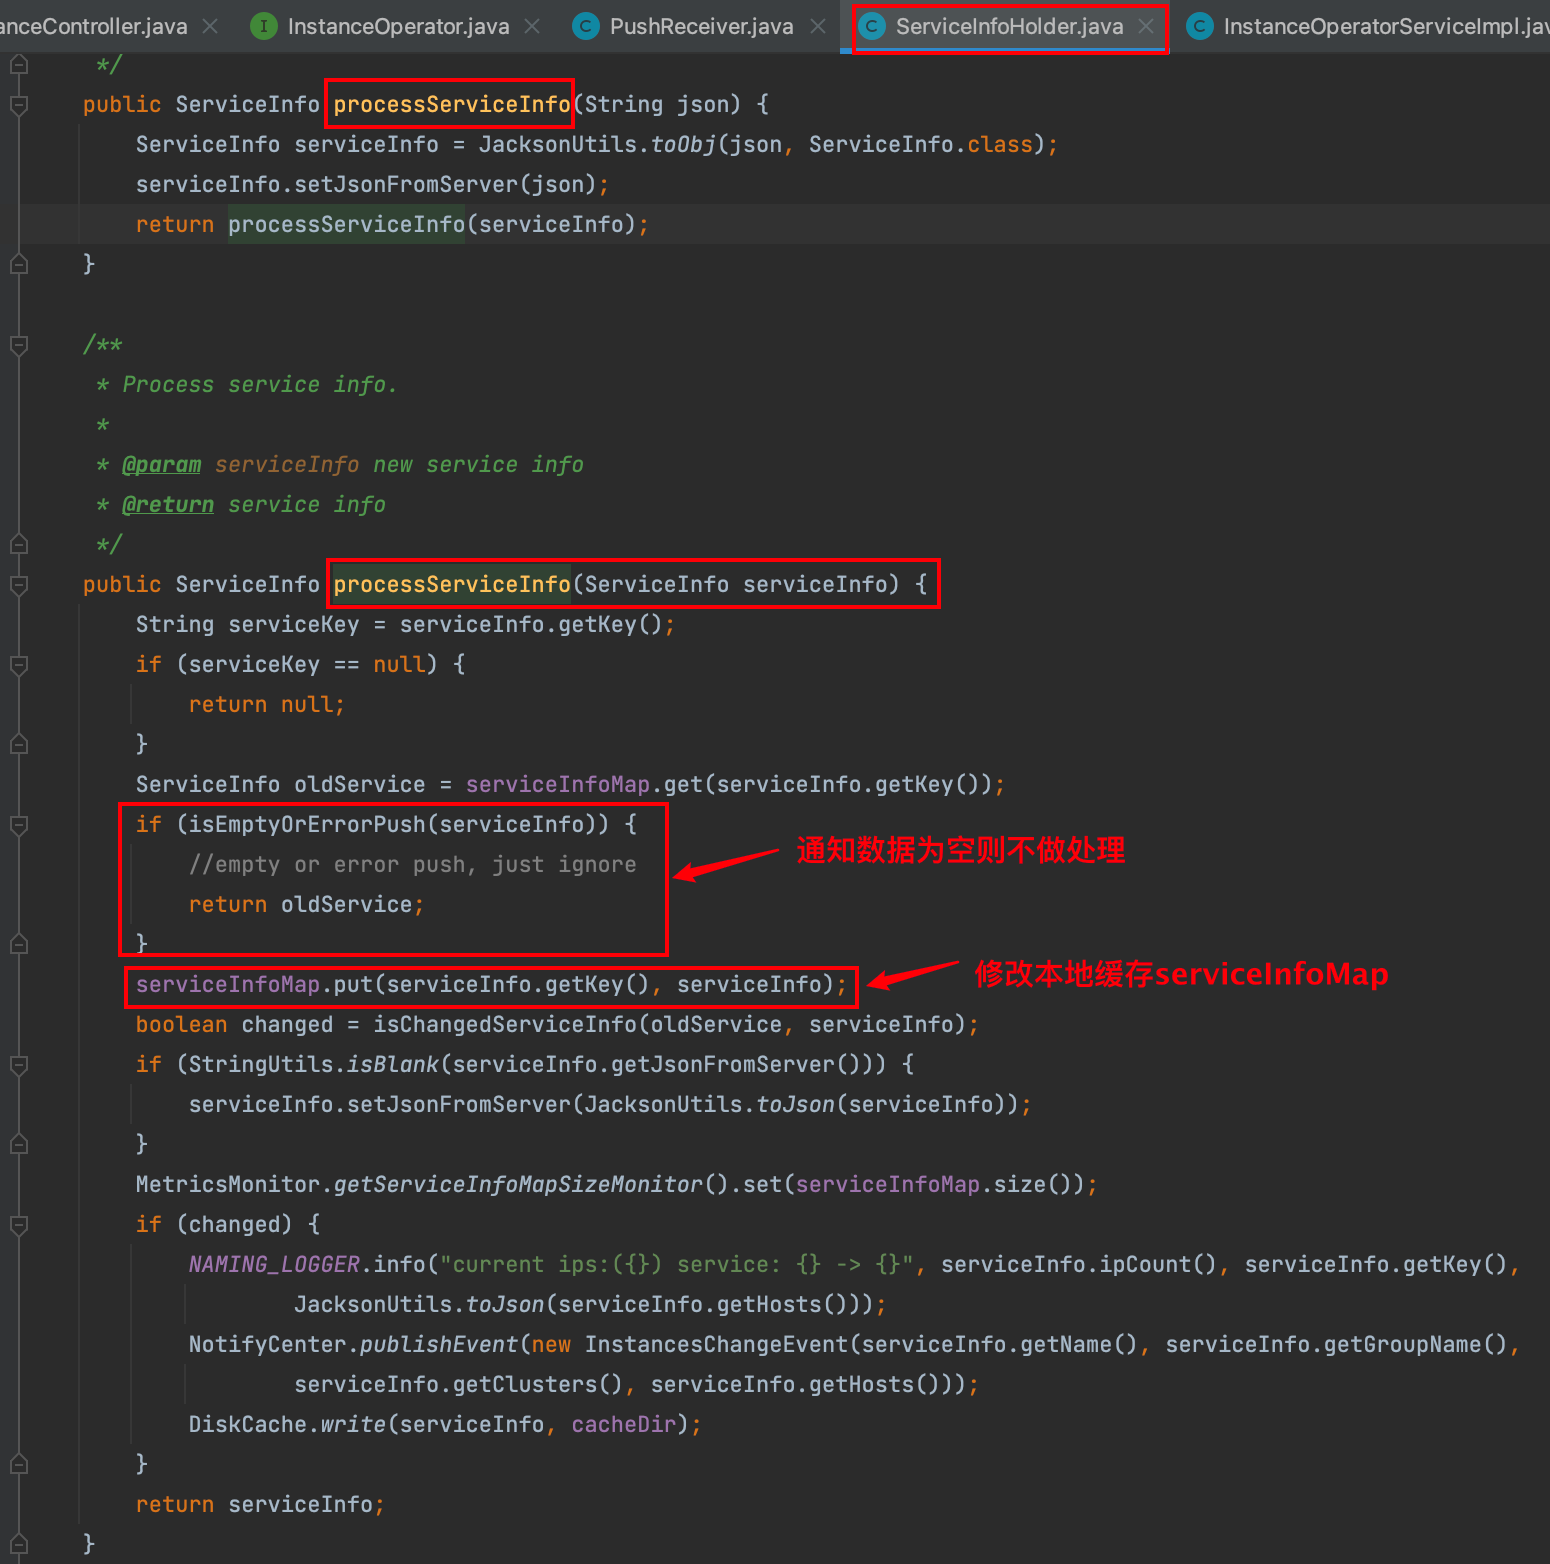This screenshot has width=1550, height=1564.
Task: Collapse the 'Process service info' Javadoc comment fold
Action: (x=18, y=345)
